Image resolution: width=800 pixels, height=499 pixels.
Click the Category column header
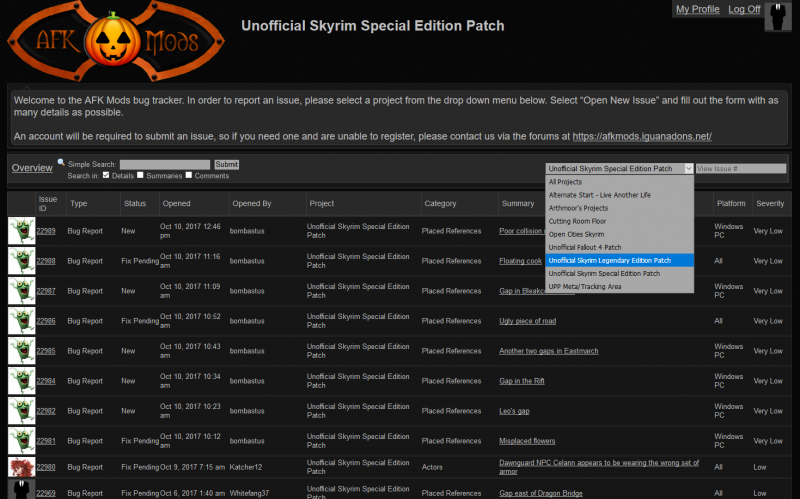coord(440,204)
